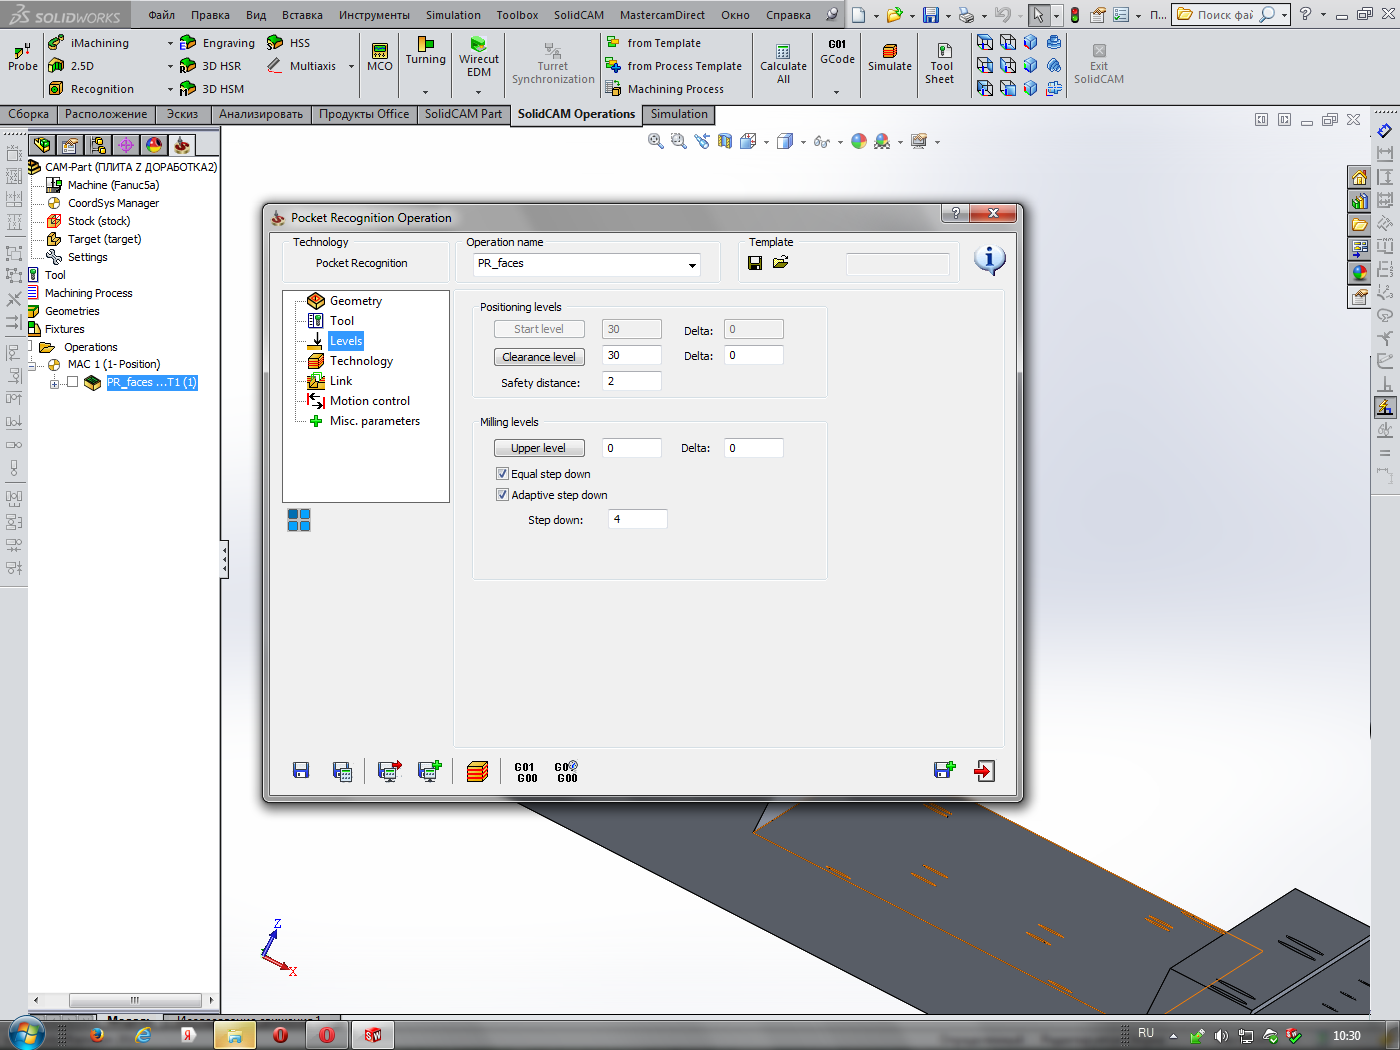
Task: Open the Windows Start menu
Action: pyautogui.click(x=27, y=1034)
